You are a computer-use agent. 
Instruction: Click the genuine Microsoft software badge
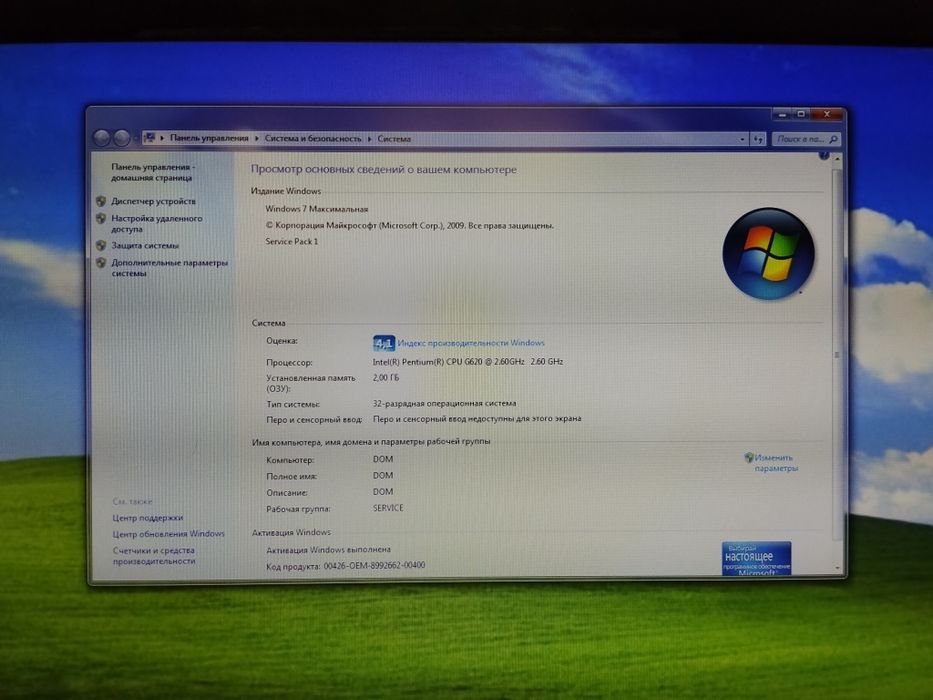(756, 558)
